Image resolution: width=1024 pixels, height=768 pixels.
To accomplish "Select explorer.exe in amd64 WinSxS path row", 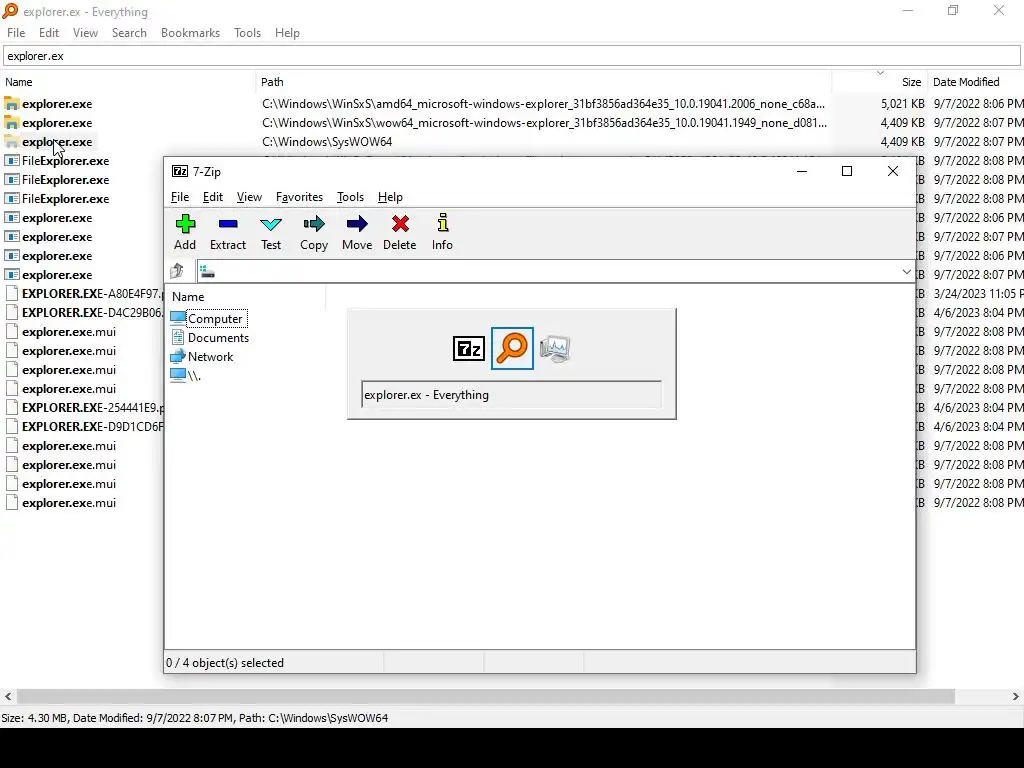I will click(x=57, y=104).
